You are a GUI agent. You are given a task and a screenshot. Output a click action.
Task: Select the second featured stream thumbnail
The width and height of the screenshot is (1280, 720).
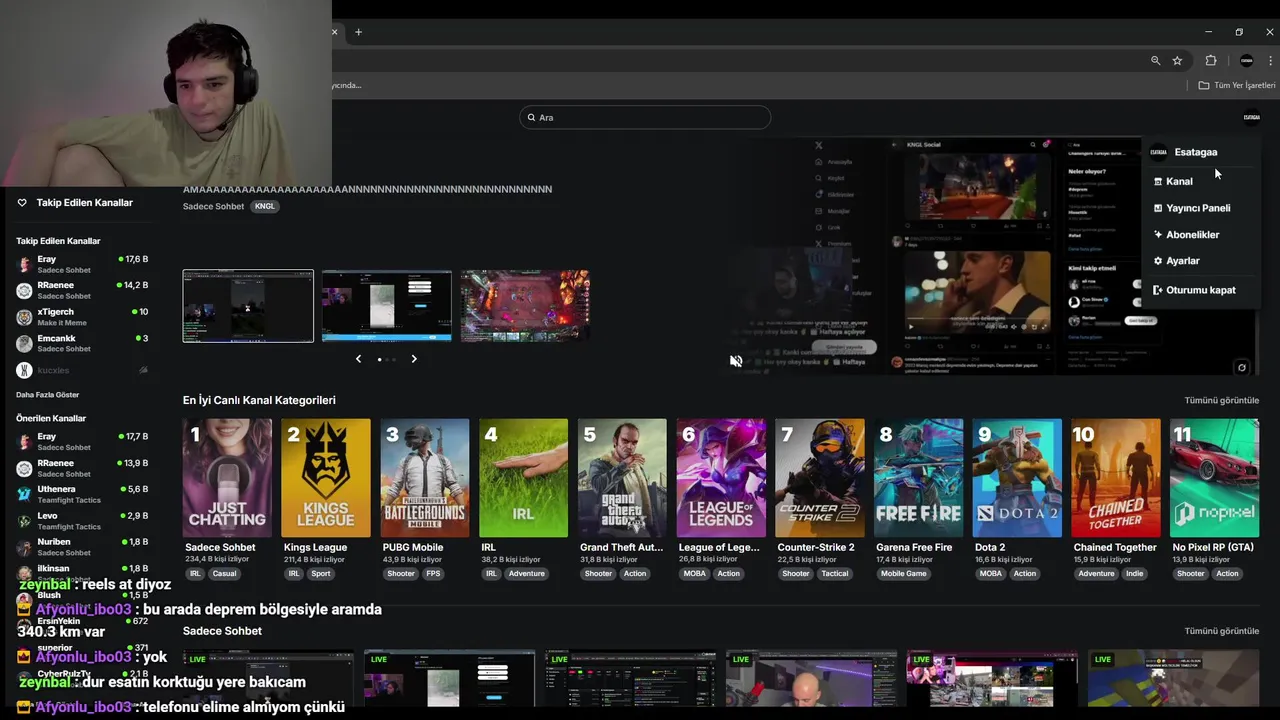tap(386, 306)
